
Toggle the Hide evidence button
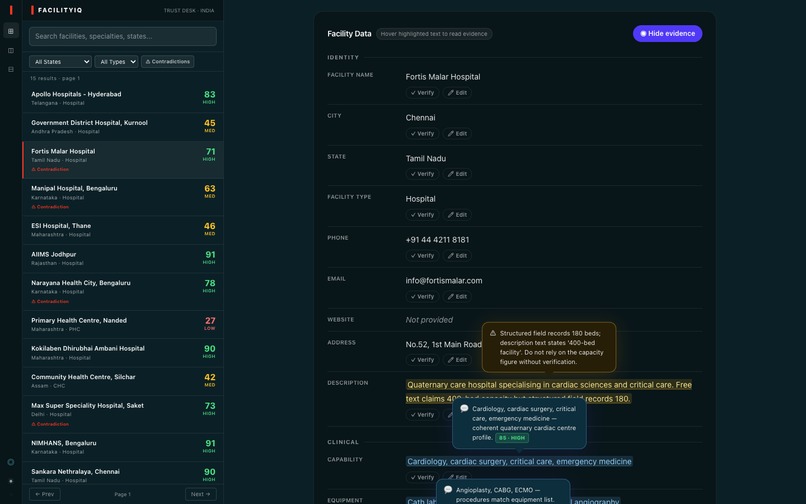tap(667, 33)
